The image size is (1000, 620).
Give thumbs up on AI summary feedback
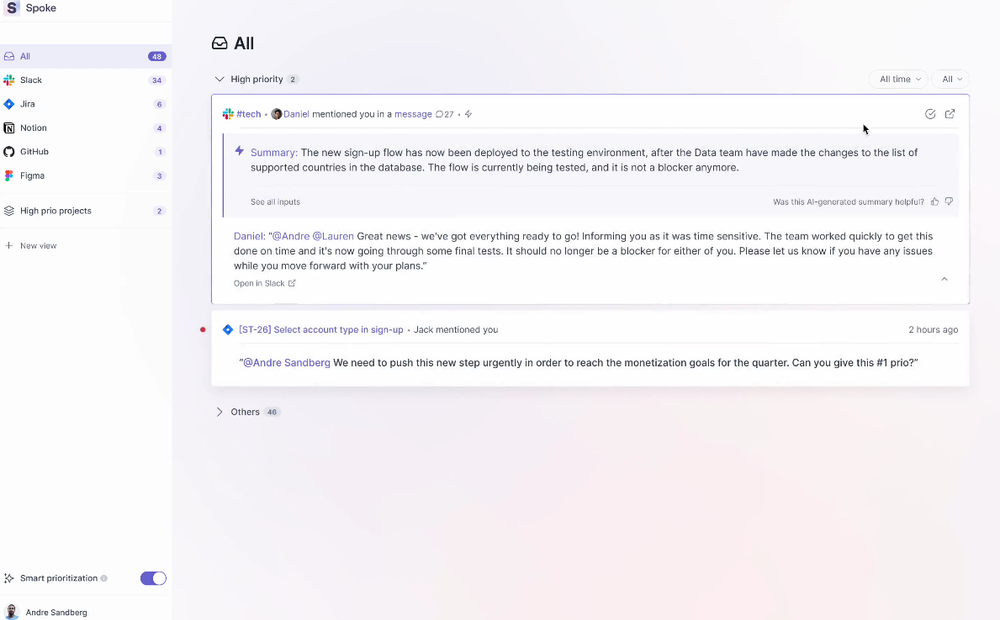934,201
